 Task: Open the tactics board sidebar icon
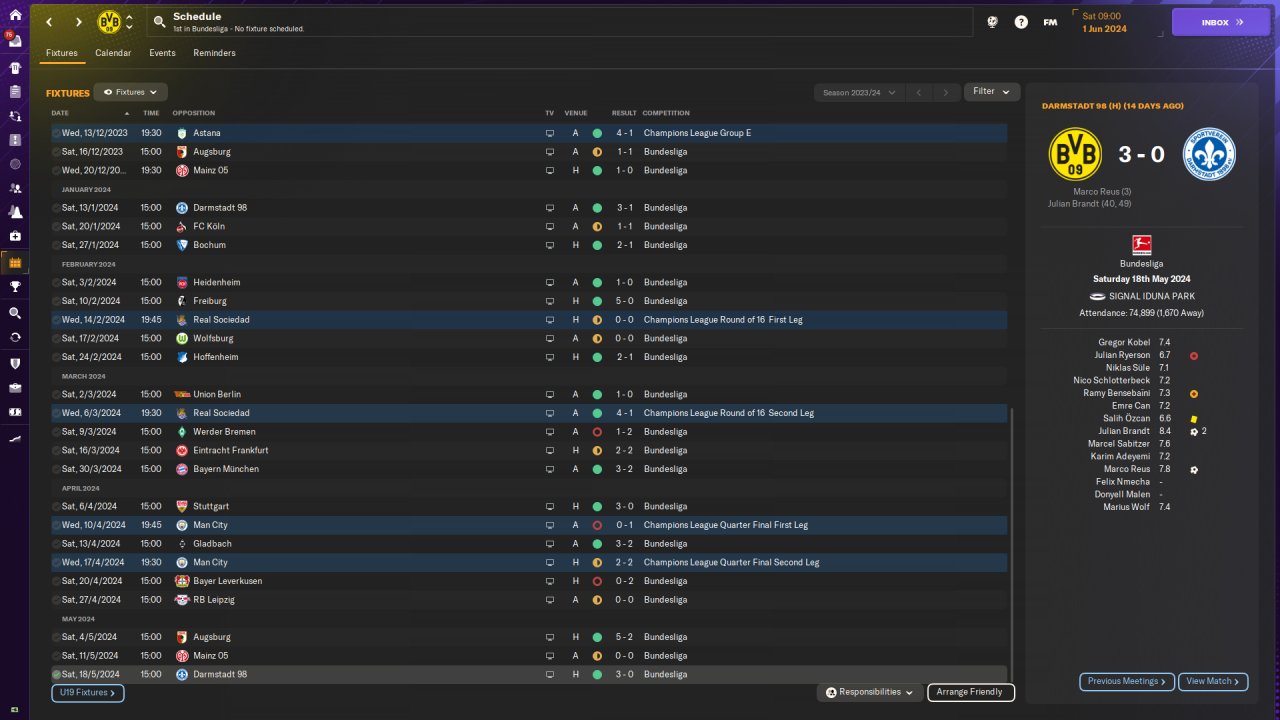15,140
